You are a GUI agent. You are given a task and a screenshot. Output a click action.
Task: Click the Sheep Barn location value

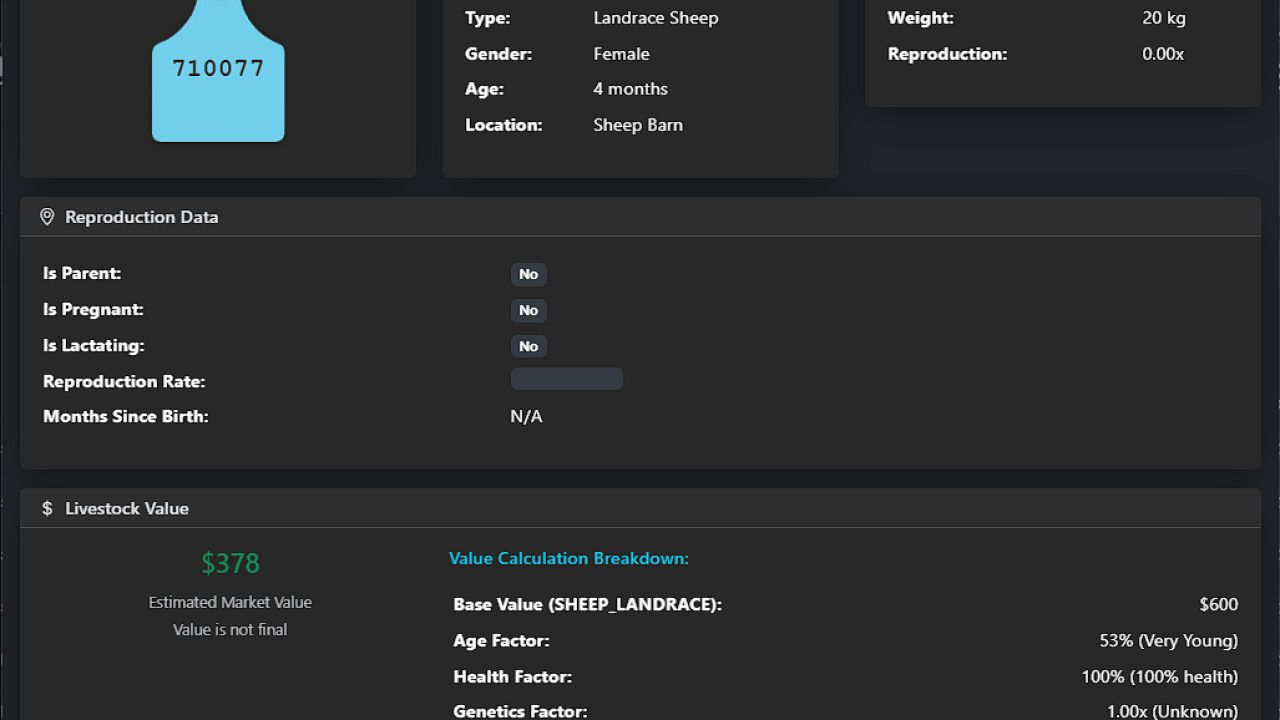point(637,125)
